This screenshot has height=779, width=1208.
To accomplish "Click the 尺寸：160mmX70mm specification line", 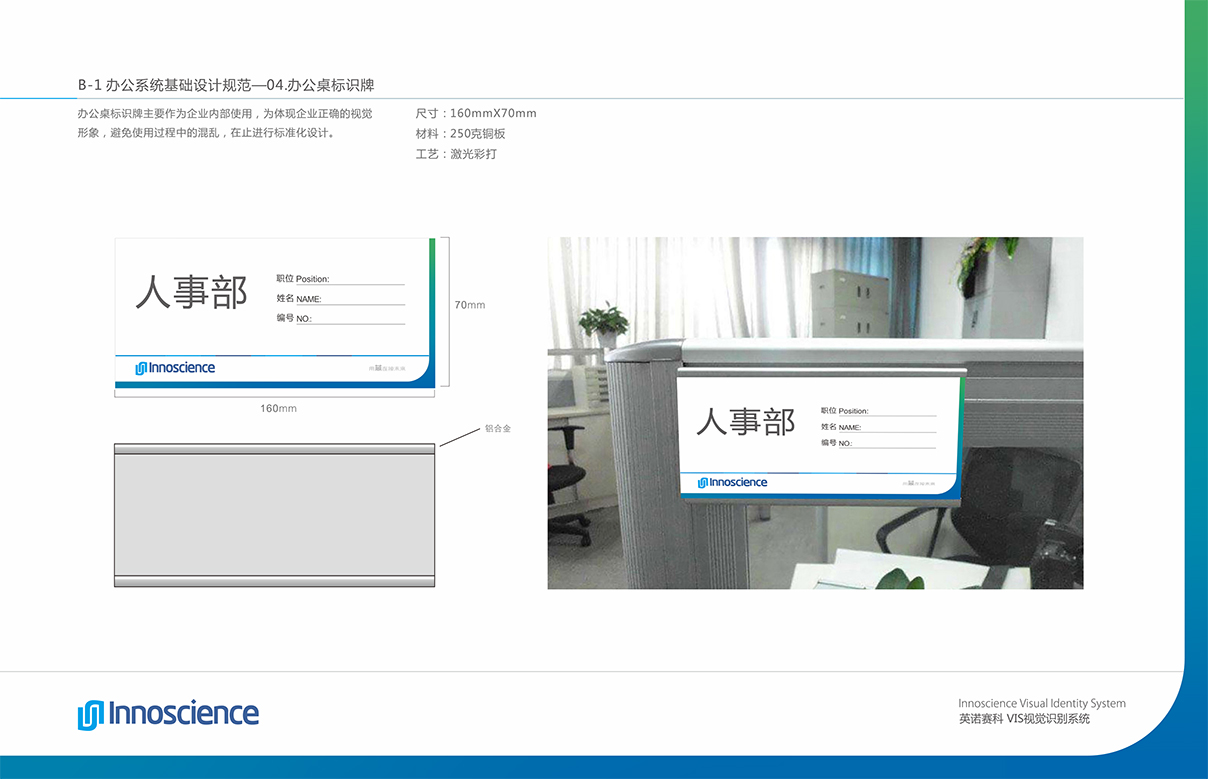I will click(x=476, y=113).
